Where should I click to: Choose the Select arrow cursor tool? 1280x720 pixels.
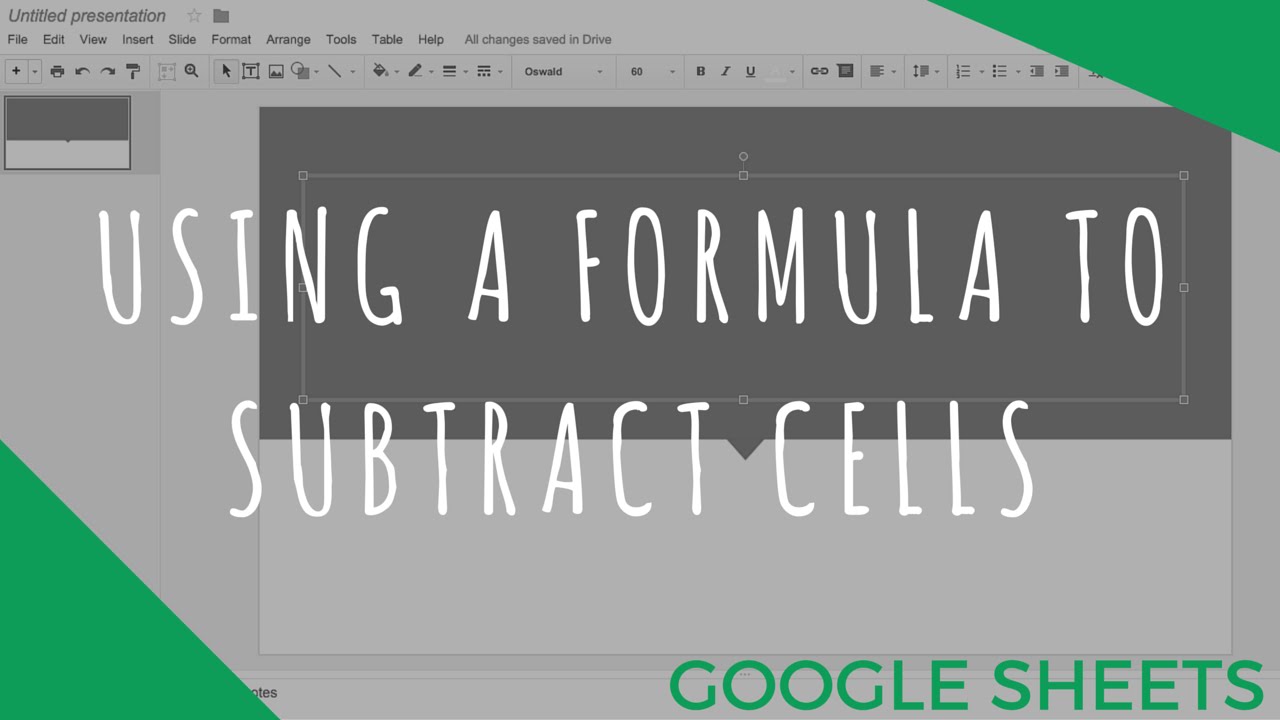226,71
